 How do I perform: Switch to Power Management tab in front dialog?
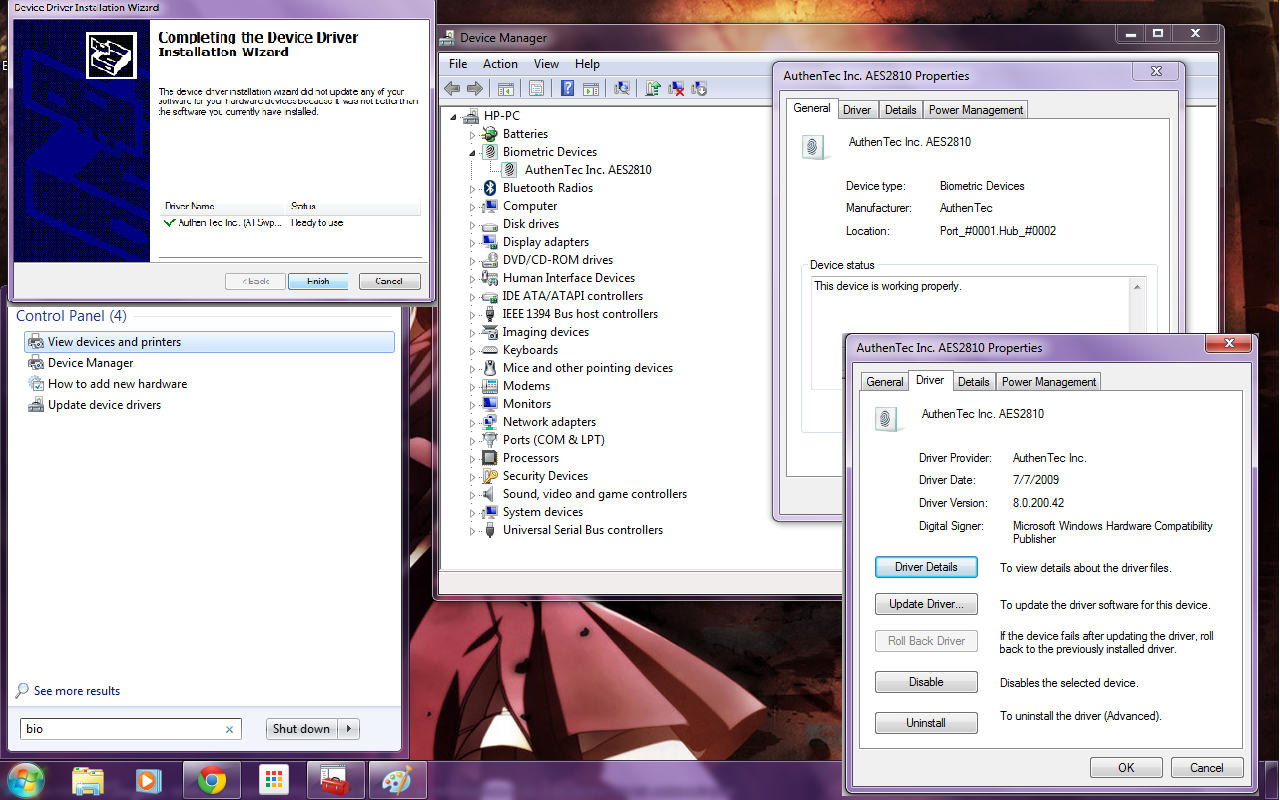point(1049,382)
